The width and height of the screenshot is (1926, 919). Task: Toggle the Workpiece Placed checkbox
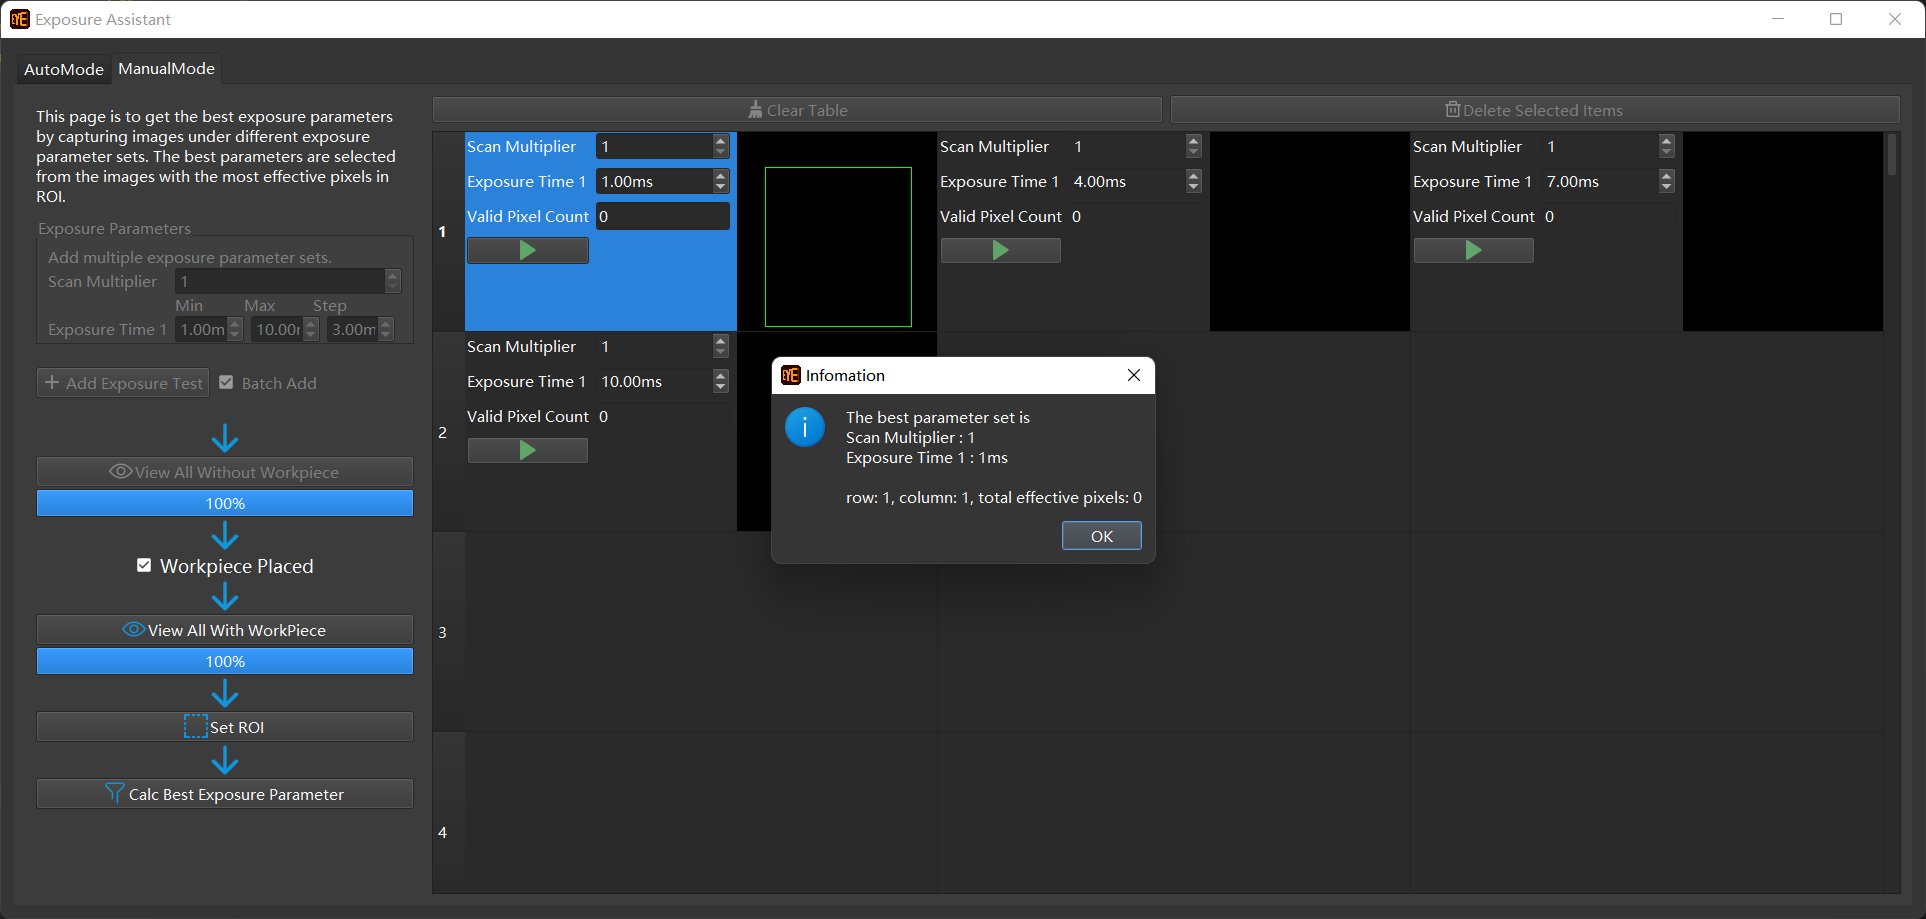pos(144,566)
